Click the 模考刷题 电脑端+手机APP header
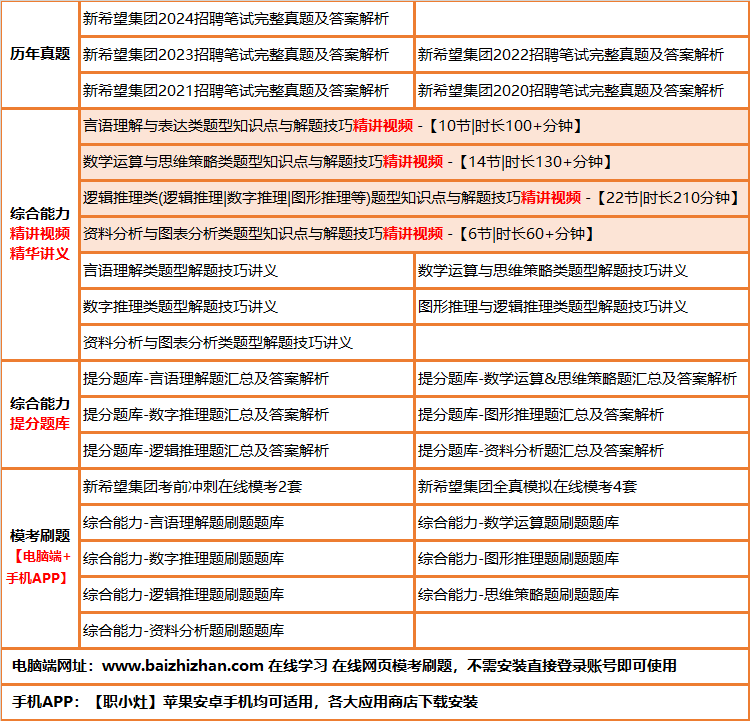750x721 pixels. pos(40,558)
